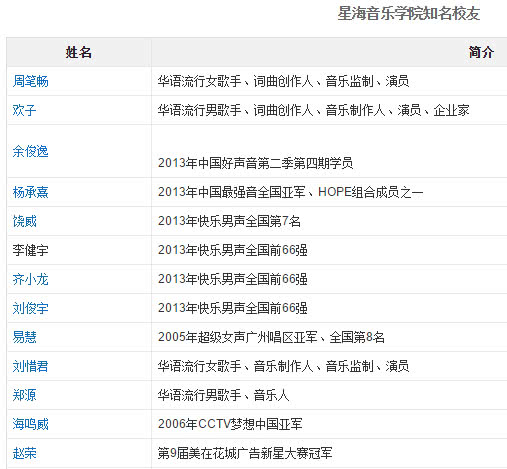Select 周笔畅's description 华语流行女歌手、词曲创作人
Image resolution: width=507 pixels, height=469 pixels.
pos(236,81)
